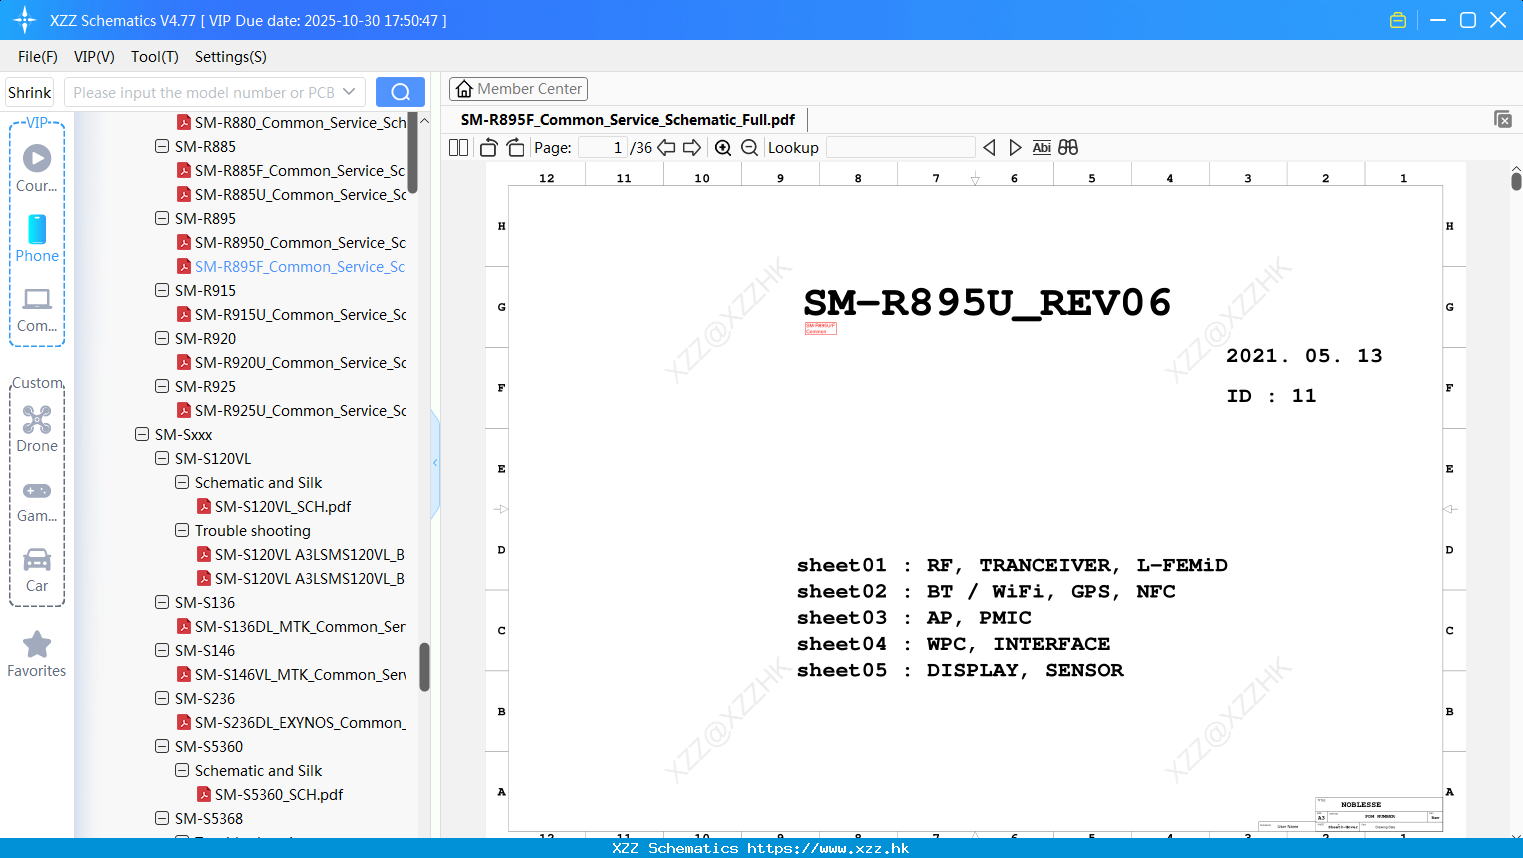This screenshot has height=858, width=1523.
Task: Open SM-R920U_Common_Service file
Action: pos(291,362)
